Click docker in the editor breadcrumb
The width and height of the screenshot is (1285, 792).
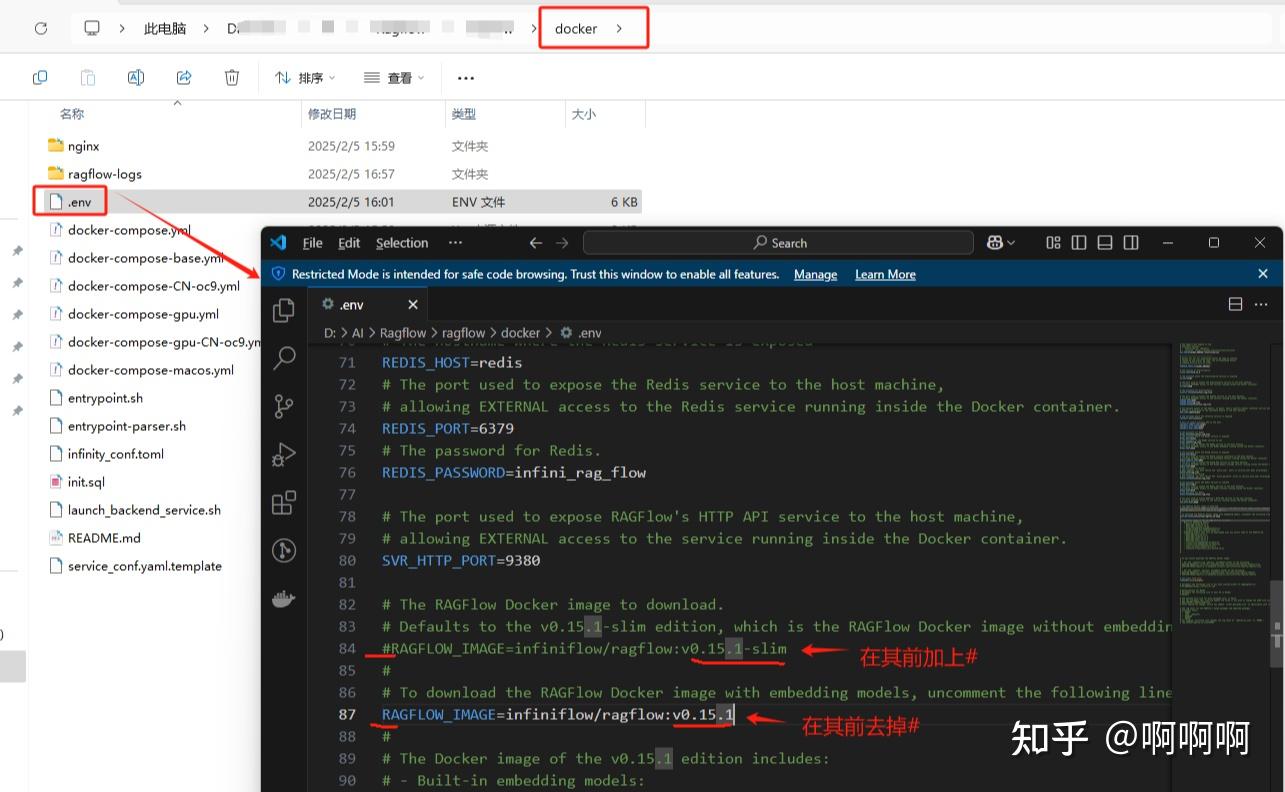[520, 333]
